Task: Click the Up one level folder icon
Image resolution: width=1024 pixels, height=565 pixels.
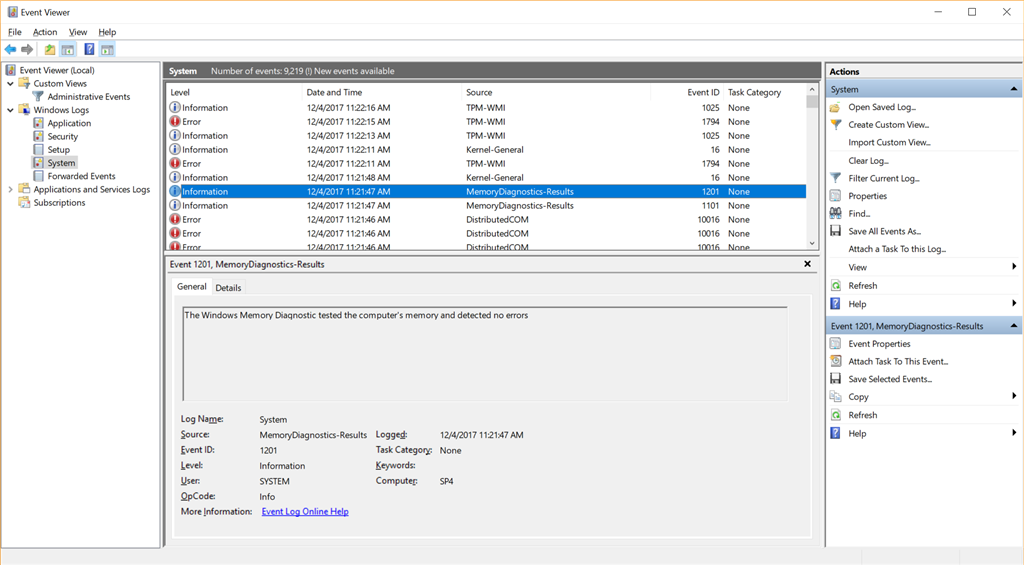Action: coord(50,50)
